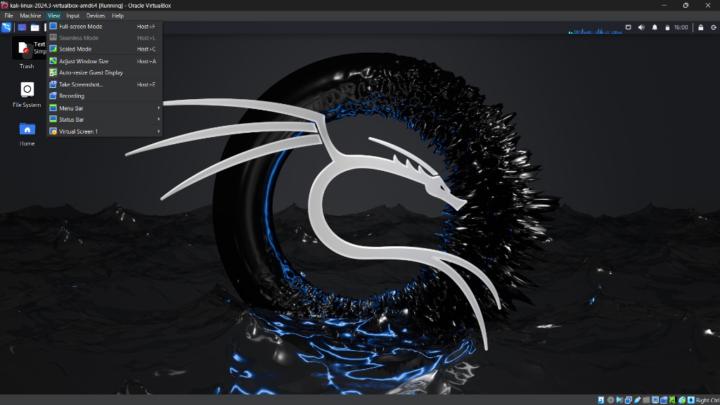Click the small lock beside the clock
This screenshot has height=405, width=720.
pyautogui.click(x=667, y=28)
